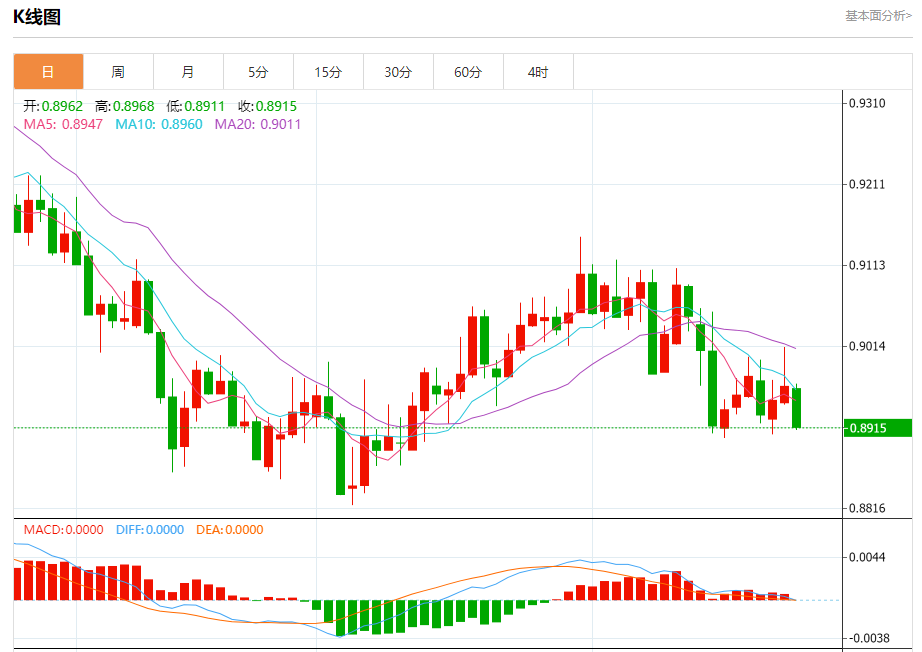Select the 日 daily chart tab
This screenshot has width=922, height=652.
(48, 72)
